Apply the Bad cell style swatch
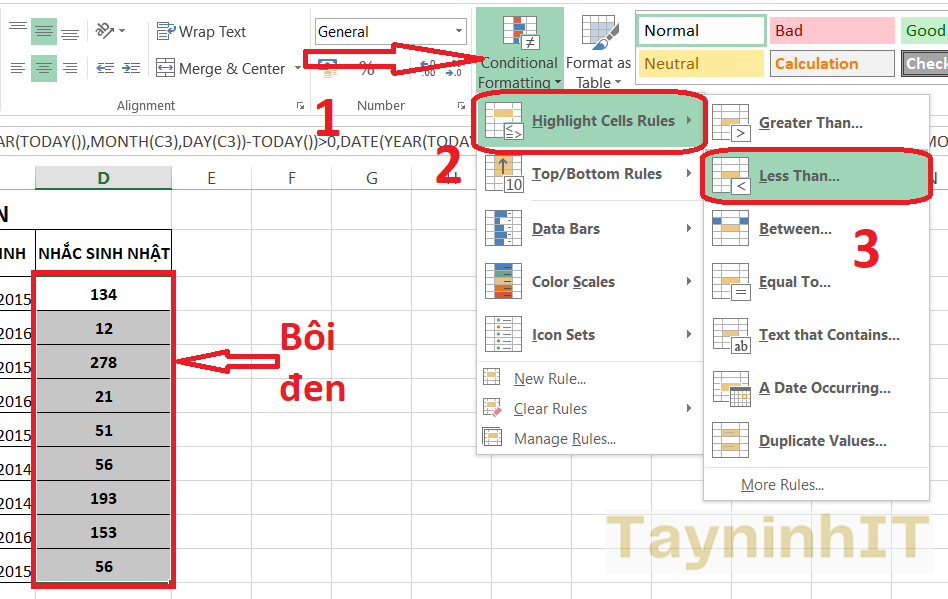Viewport: 948px width, 599px height. point(829,31)
